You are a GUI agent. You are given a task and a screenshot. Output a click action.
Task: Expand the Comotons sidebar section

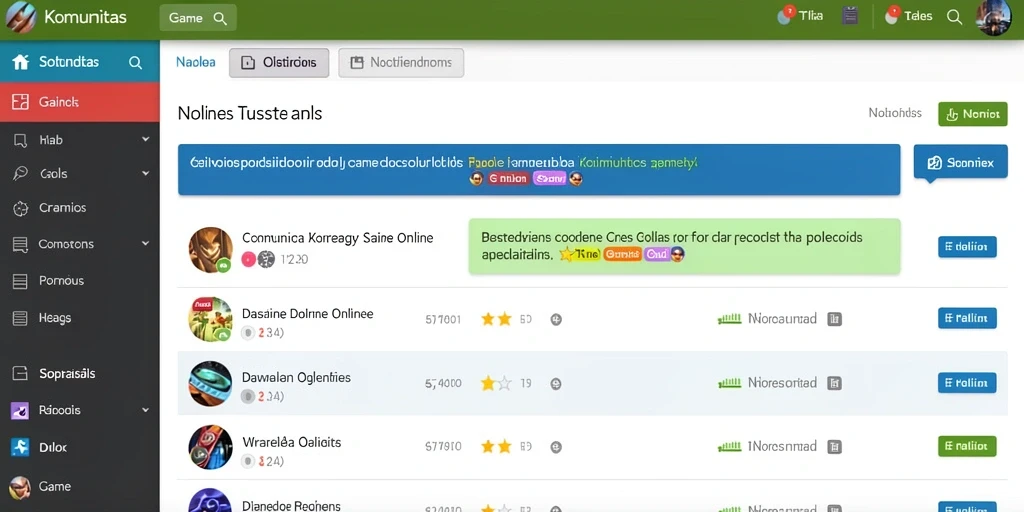(x=145, y=244)
